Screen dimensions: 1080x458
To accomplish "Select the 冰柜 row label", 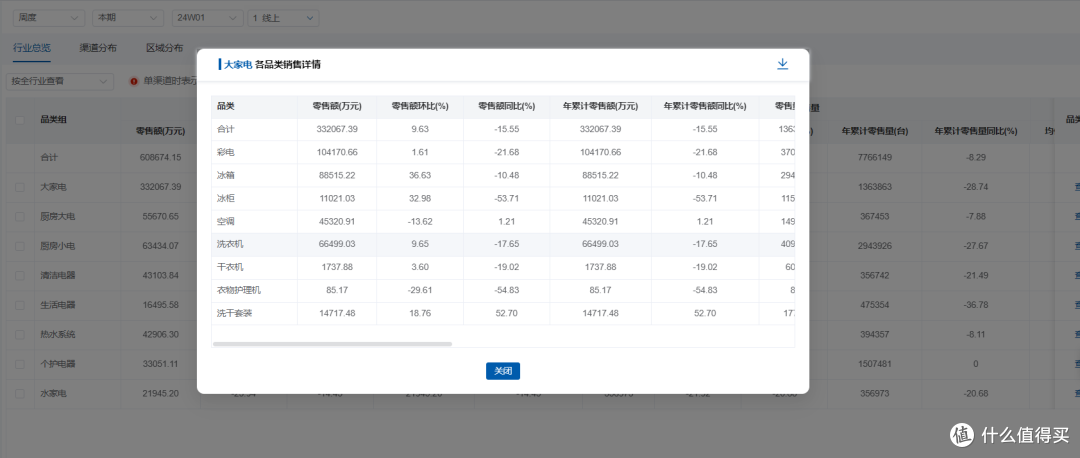I will pos(226,198).
